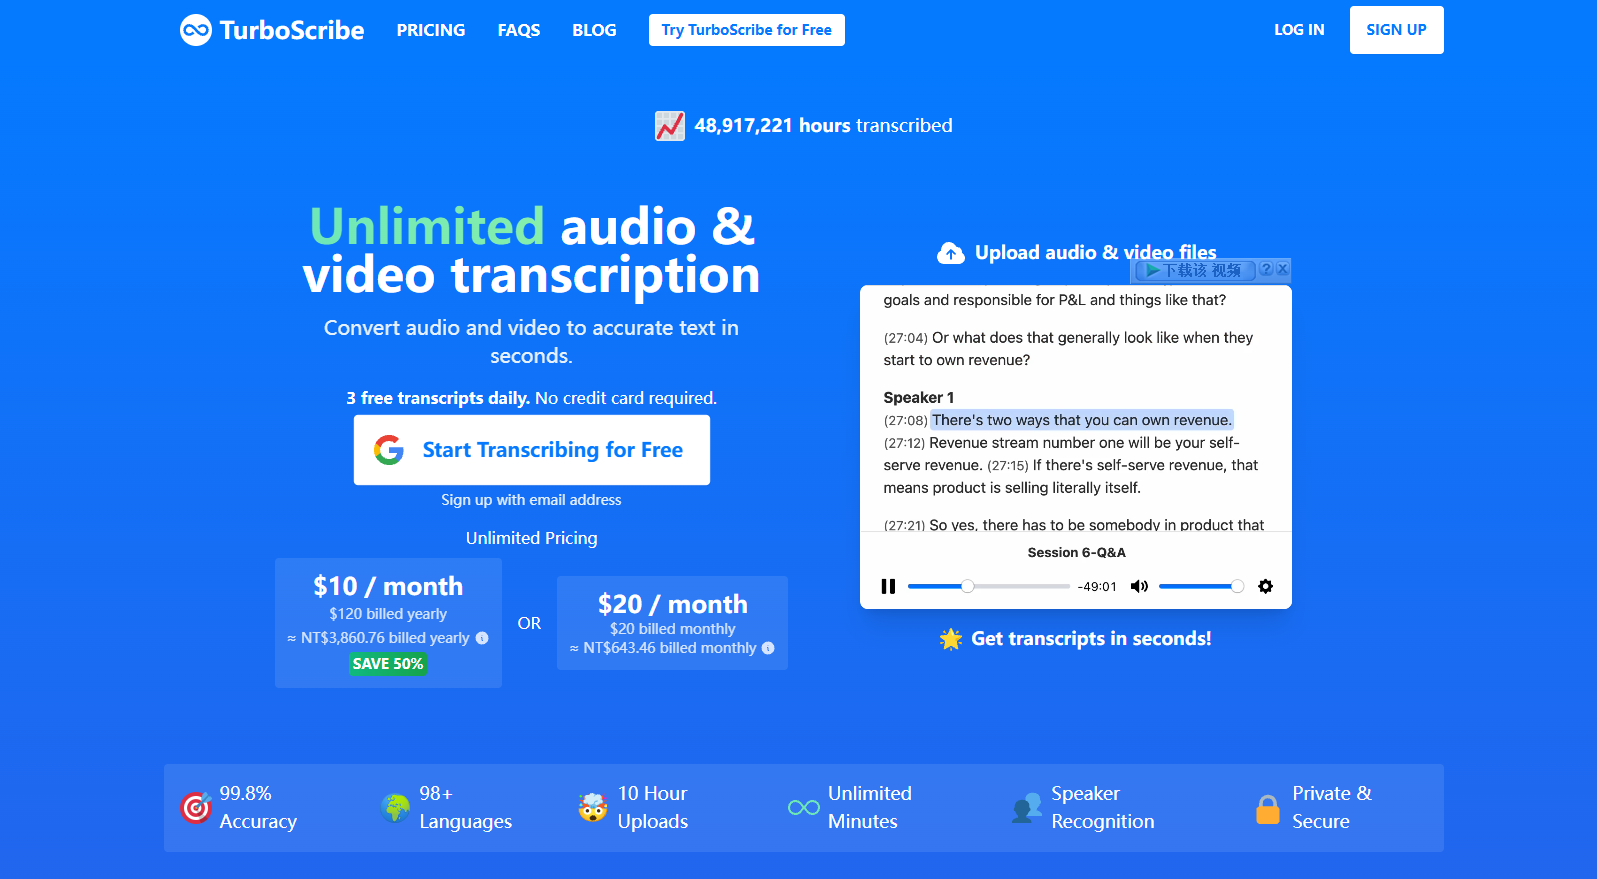Click Sign up with email address link
Image resolution: width=1597 pixels, height=879 pixels.
[x=532, y=500]
